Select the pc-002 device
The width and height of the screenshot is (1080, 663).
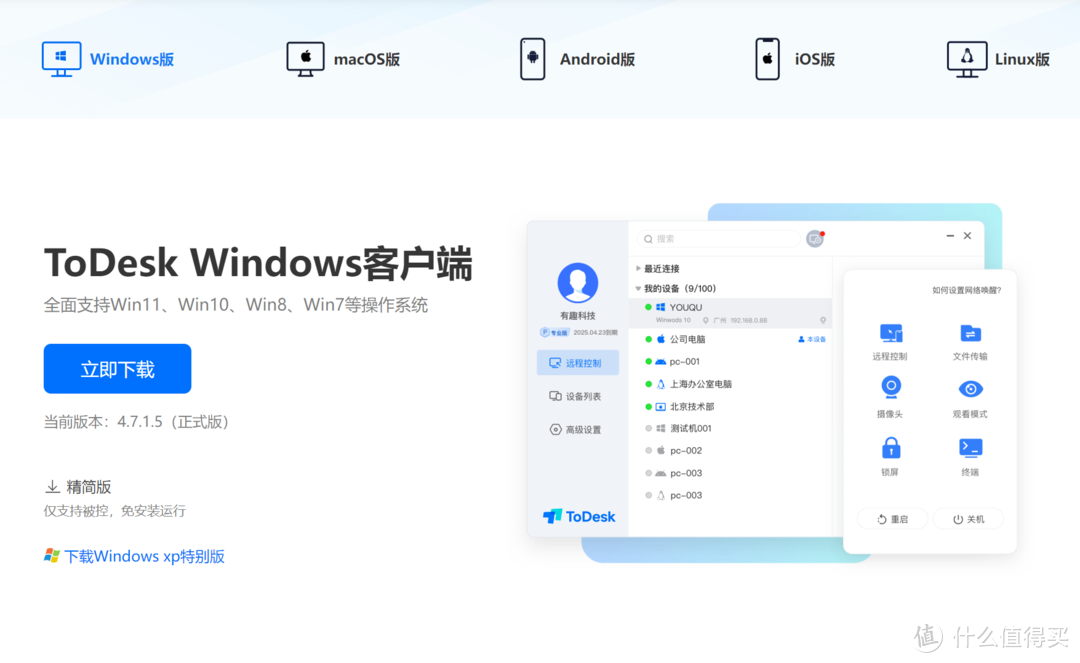pos(730,450)
